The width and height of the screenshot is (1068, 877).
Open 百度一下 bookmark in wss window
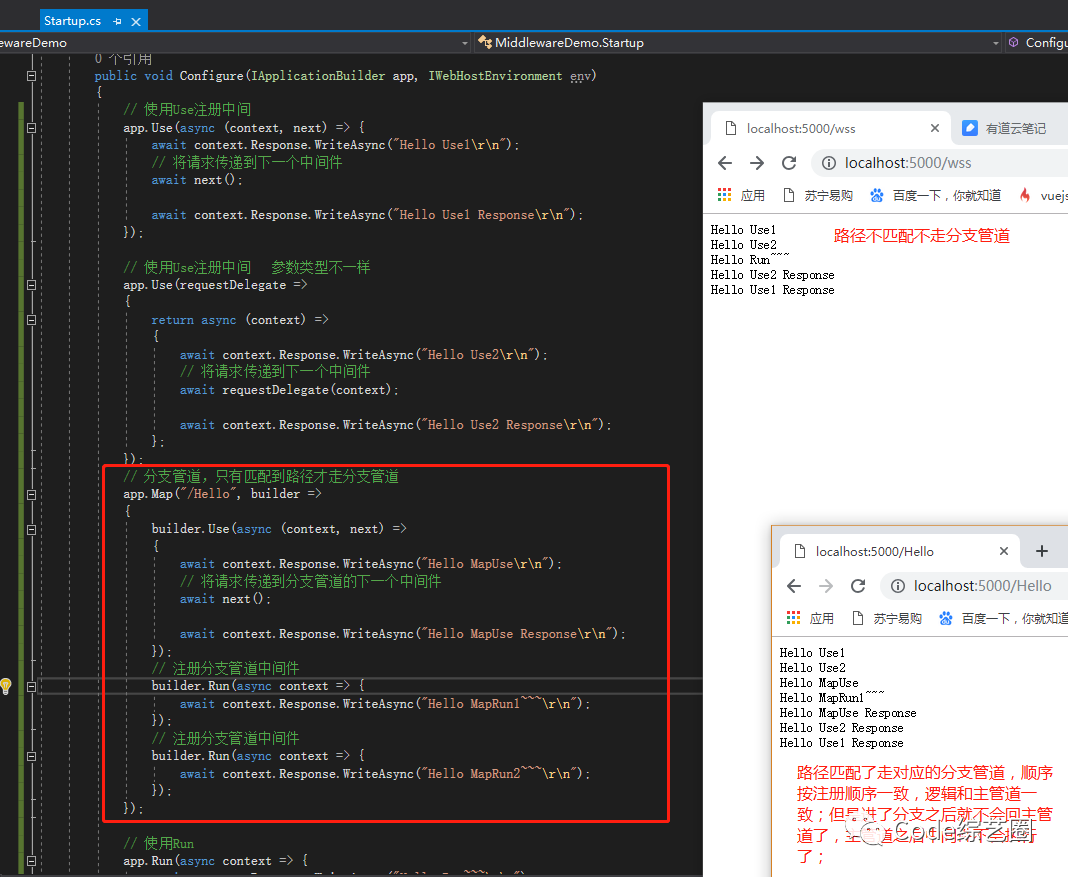936,195
